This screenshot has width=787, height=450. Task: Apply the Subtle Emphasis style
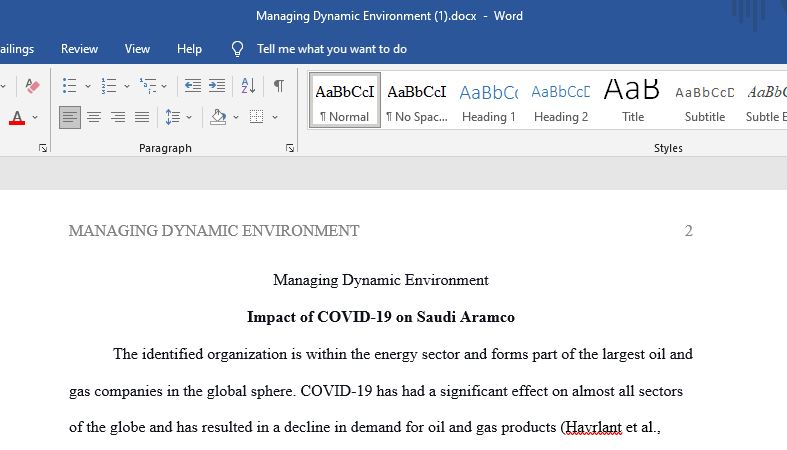pyautogui.click(x=765, y=100)
